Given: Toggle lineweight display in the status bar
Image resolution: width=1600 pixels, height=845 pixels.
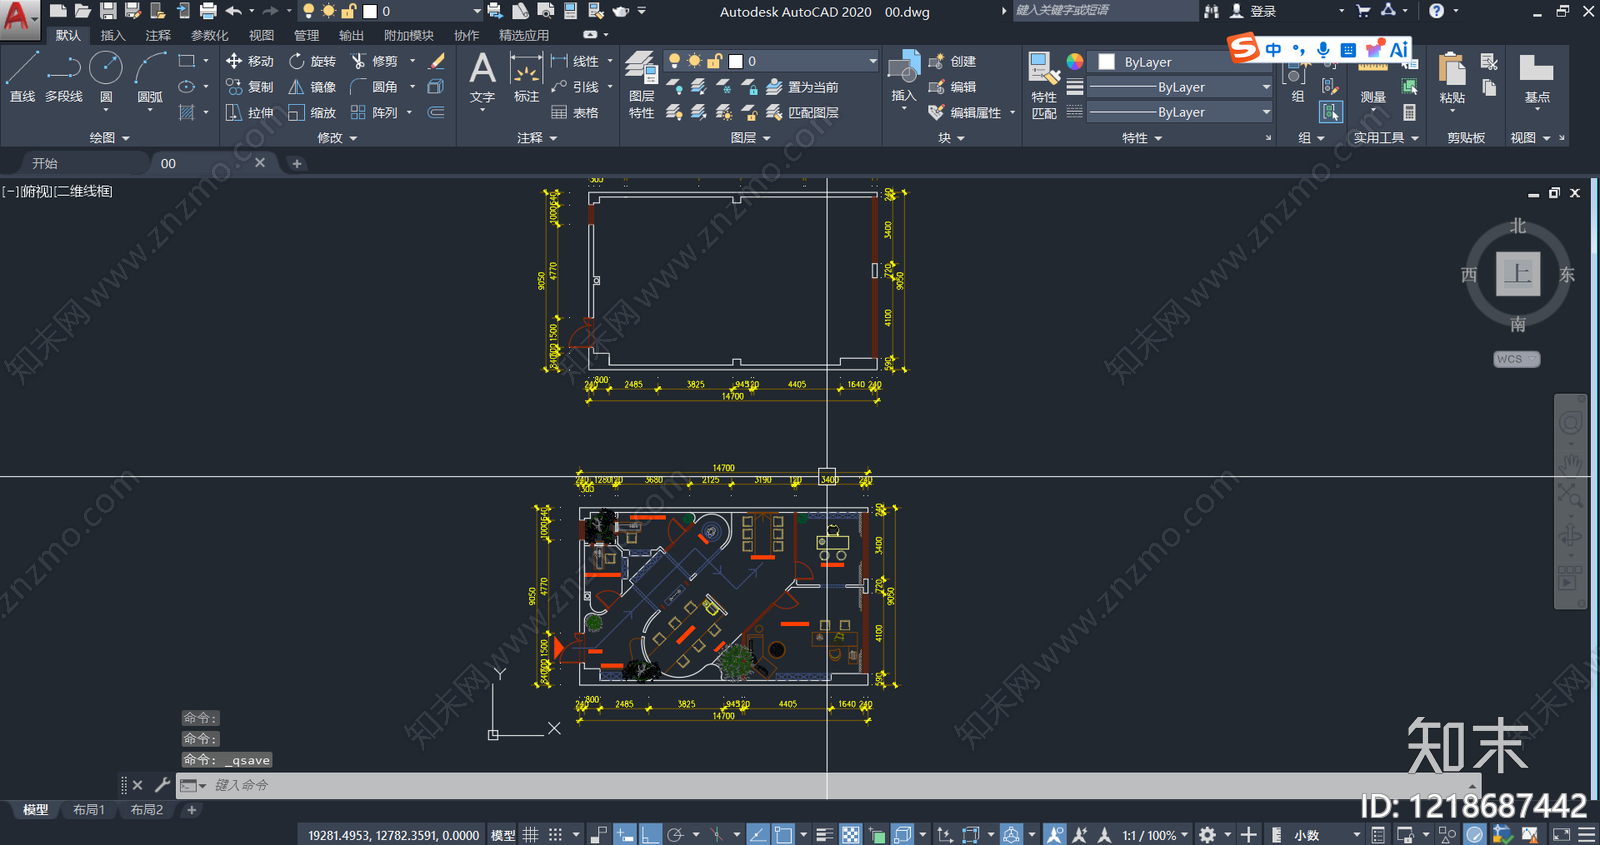Looking at the screenshot, I should 824,834.
